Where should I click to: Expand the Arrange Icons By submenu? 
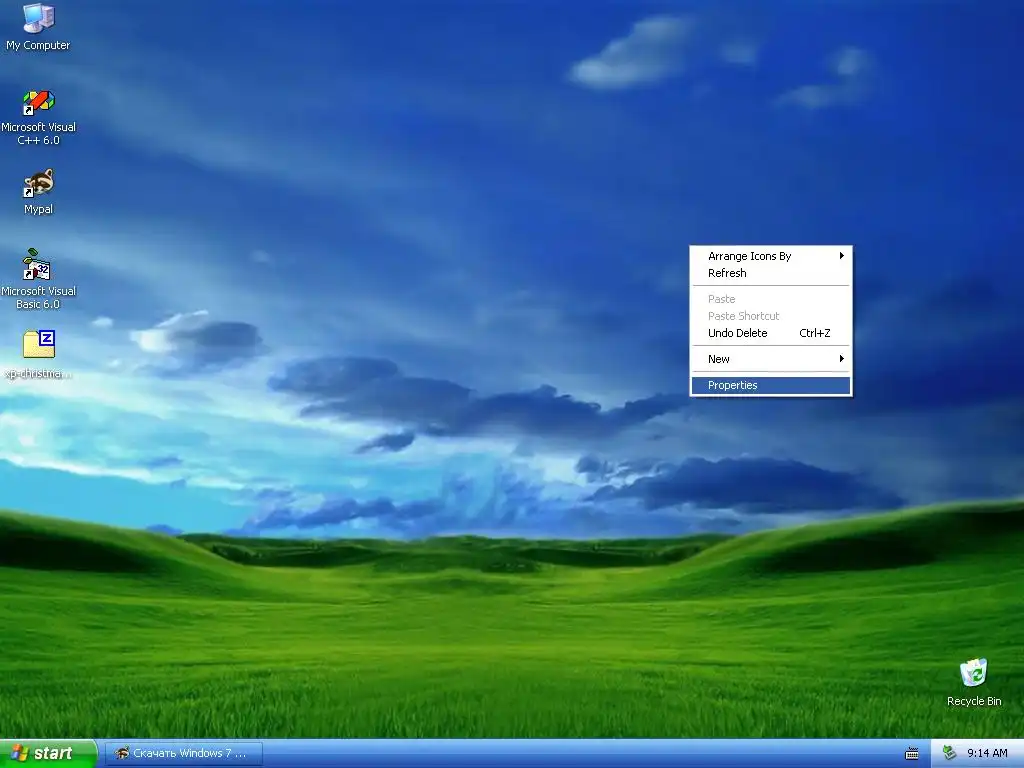771,256
